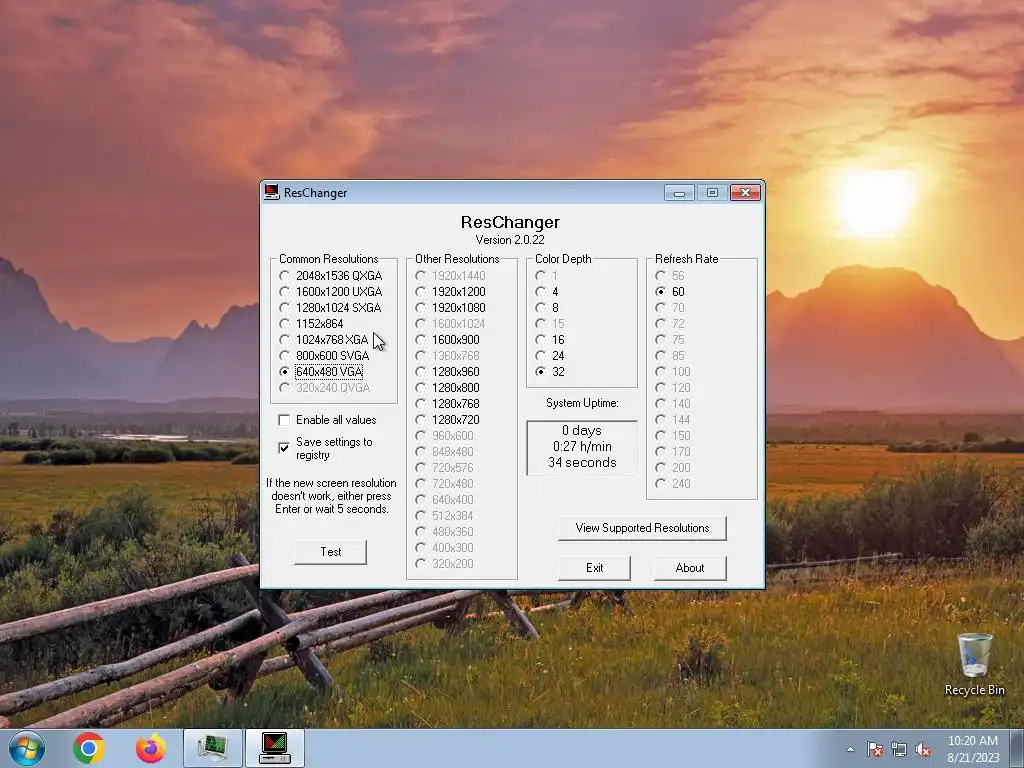Select 640x480 VGA resolution

point(321,372)
